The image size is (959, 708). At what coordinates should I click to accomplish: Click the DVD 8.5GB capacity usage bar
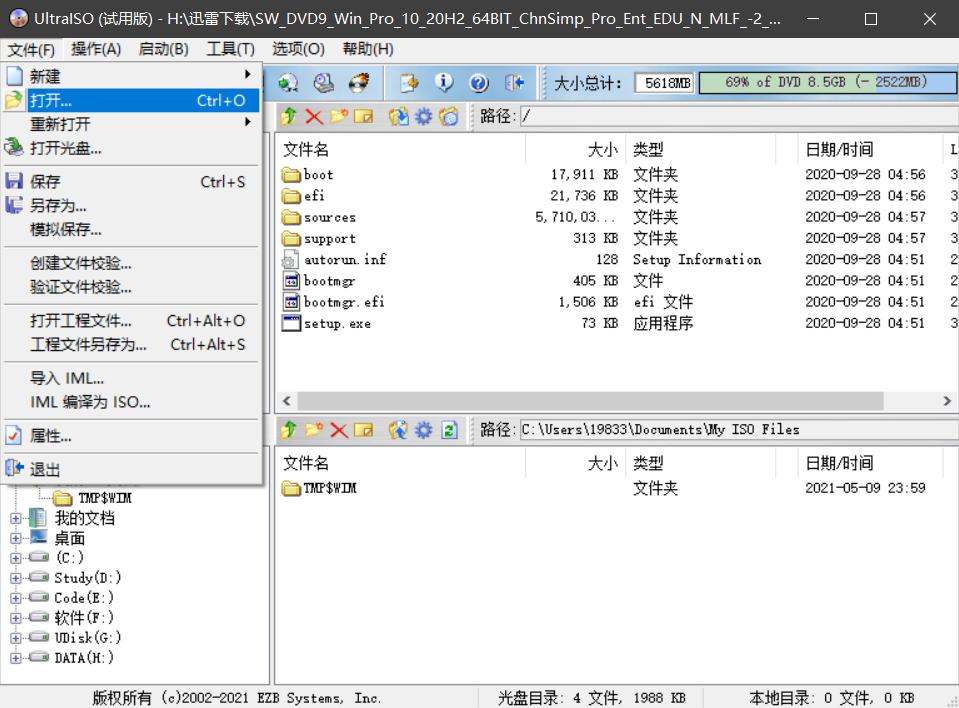click(828, 83)
